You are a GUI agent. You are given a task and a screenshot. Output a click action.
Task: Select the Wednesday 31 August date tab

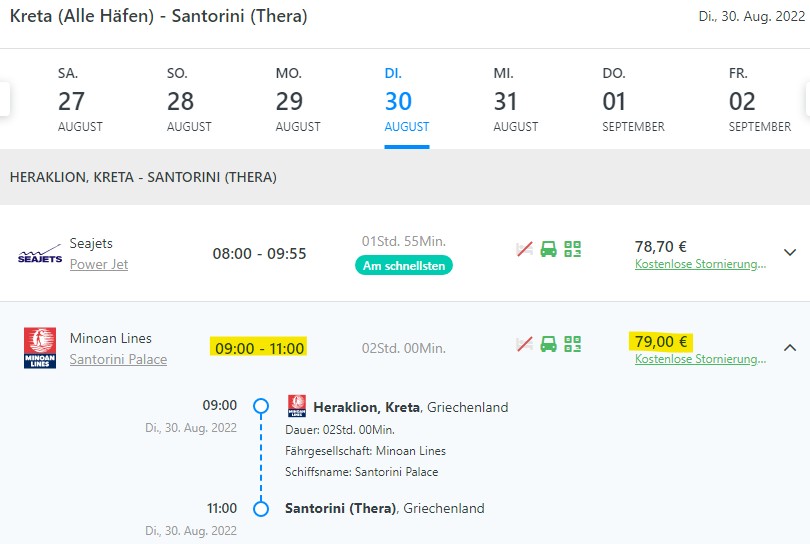click(515, 100)
